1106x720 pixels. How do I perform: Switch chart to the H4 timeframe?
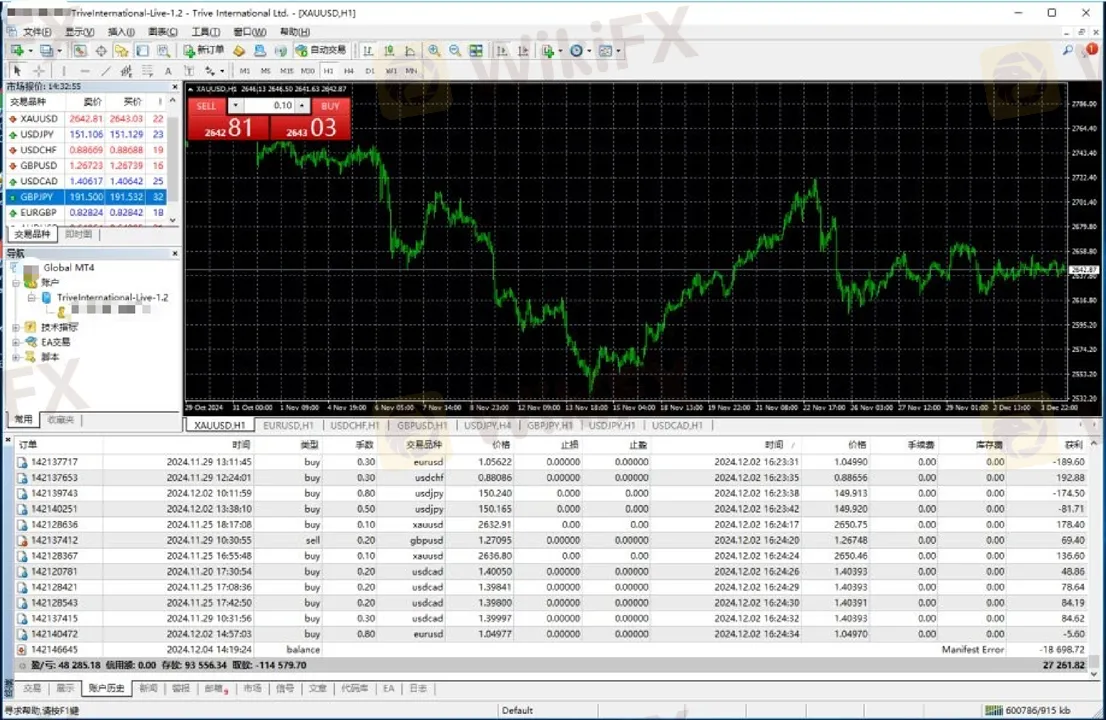click(x=349, y=71)
